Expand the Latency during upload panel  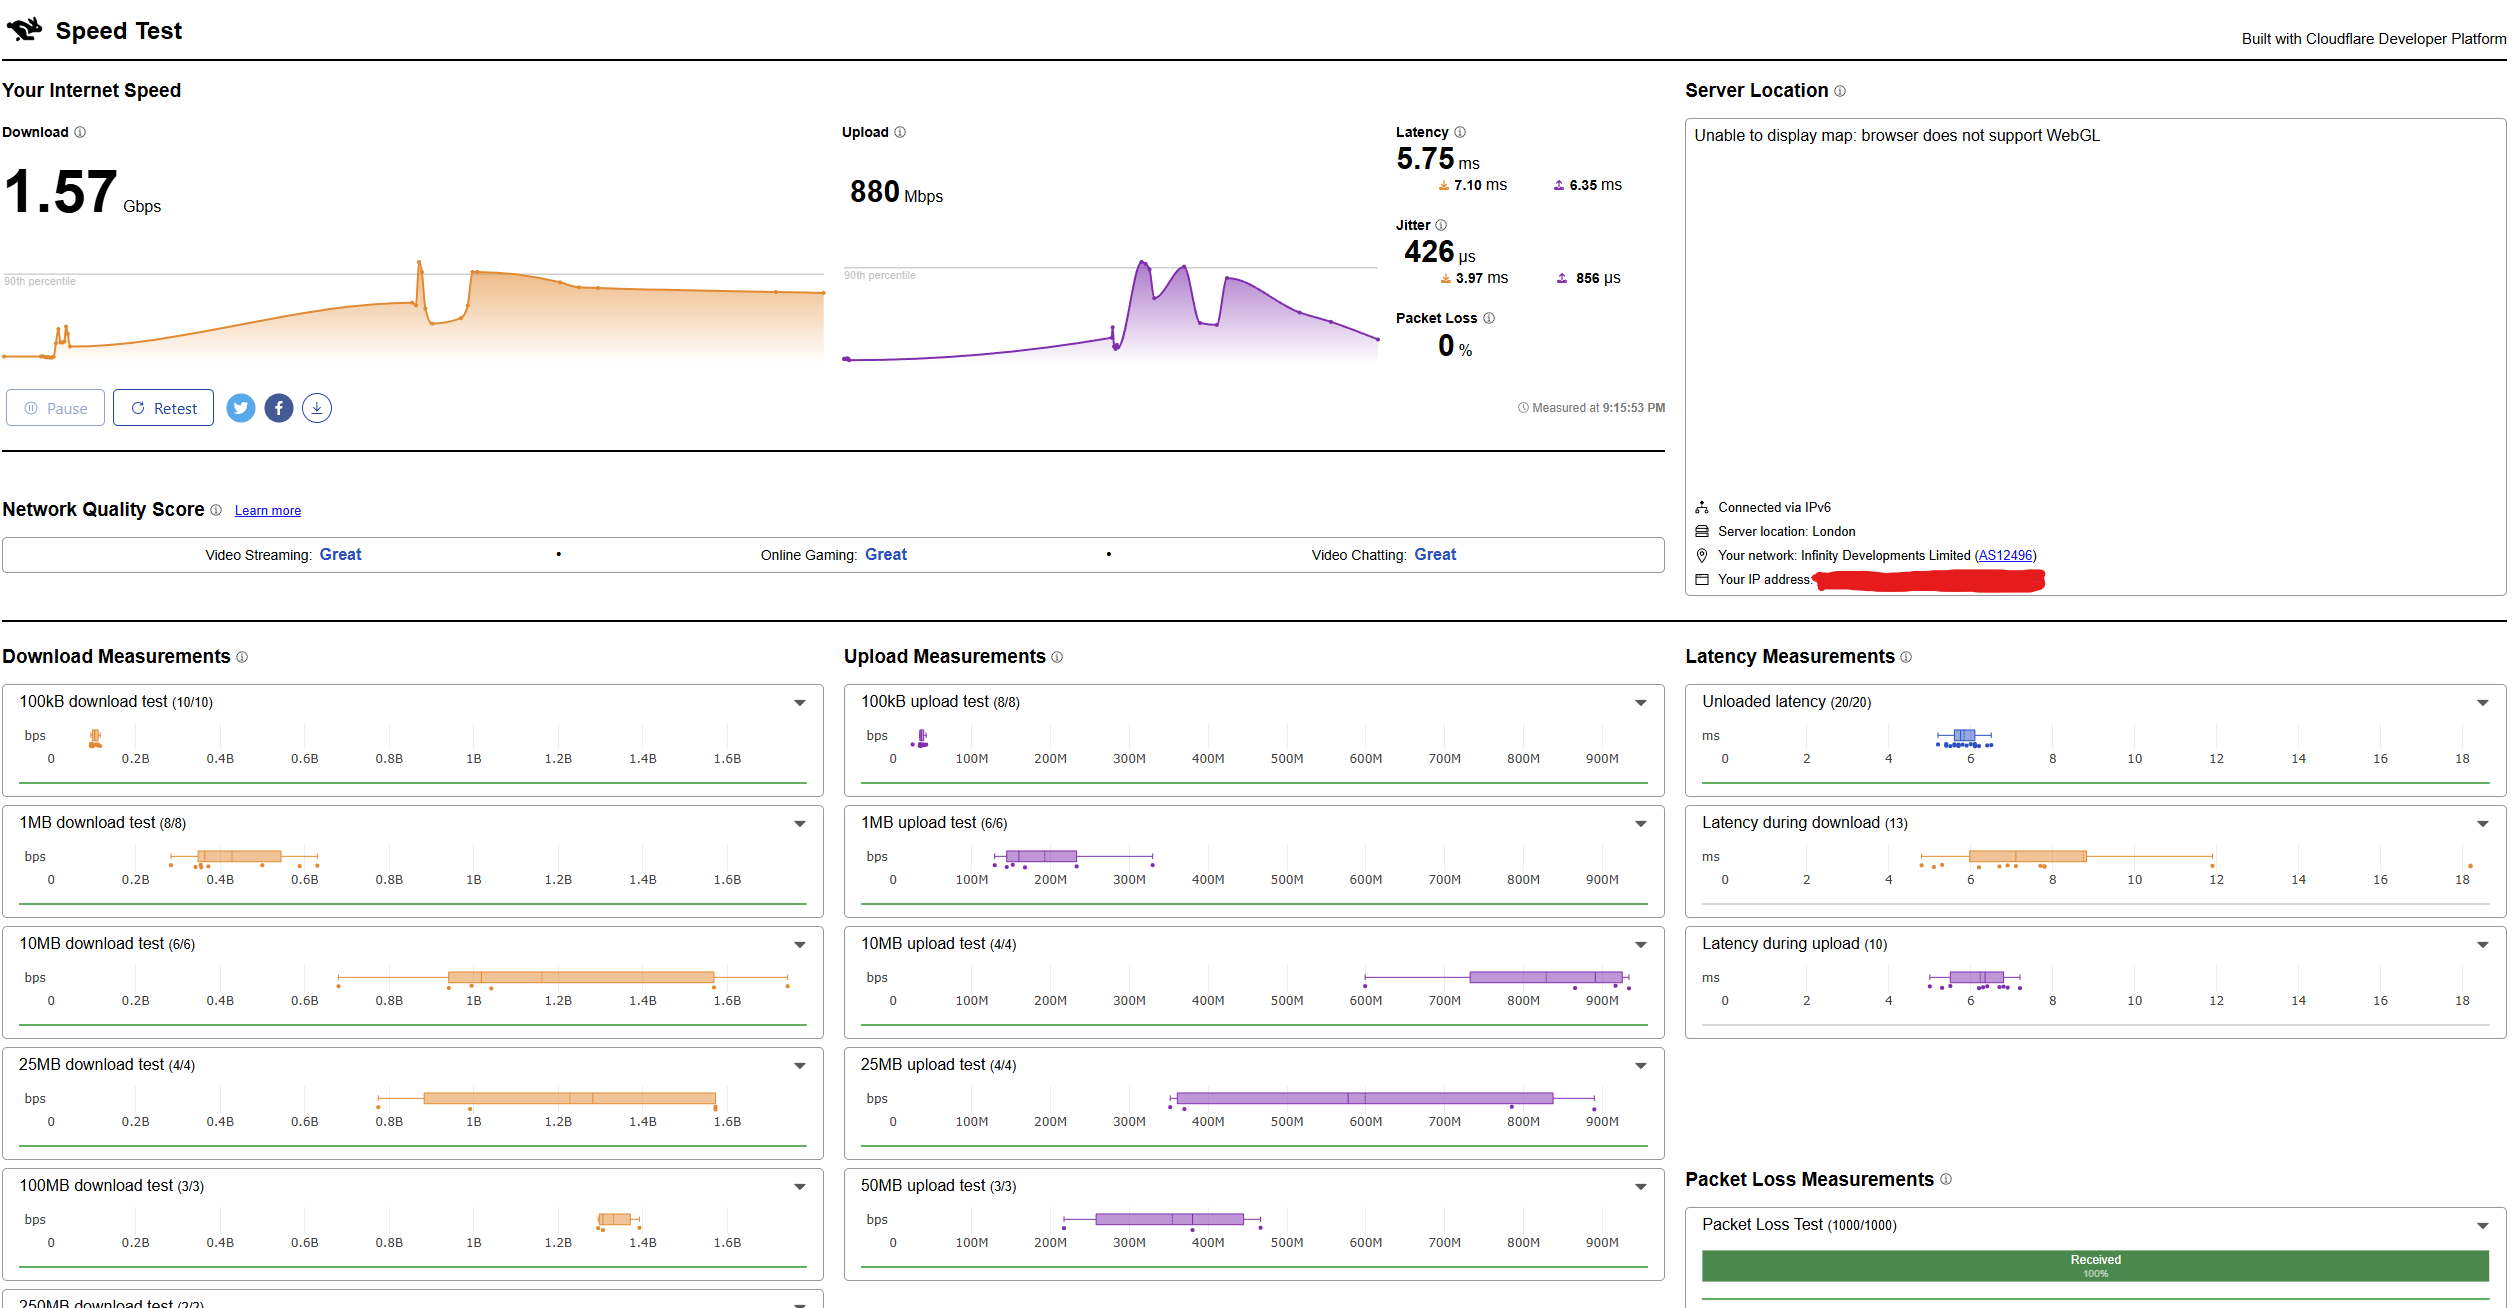tap(2483, 945)
